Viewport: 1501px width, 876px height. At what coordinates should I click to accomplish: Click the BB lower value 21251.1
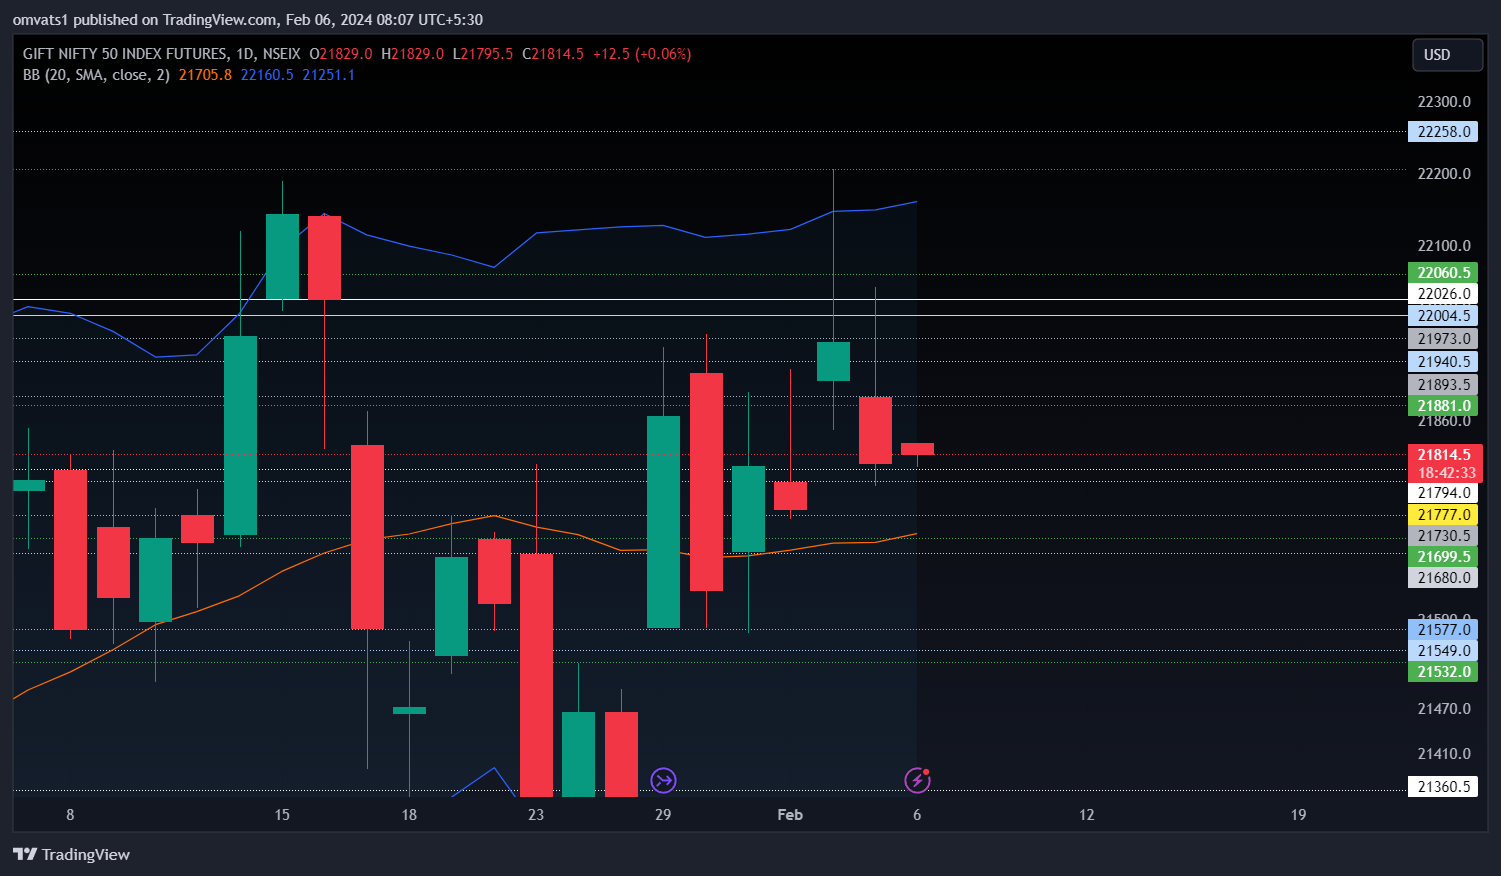click(x=329, y=75)
